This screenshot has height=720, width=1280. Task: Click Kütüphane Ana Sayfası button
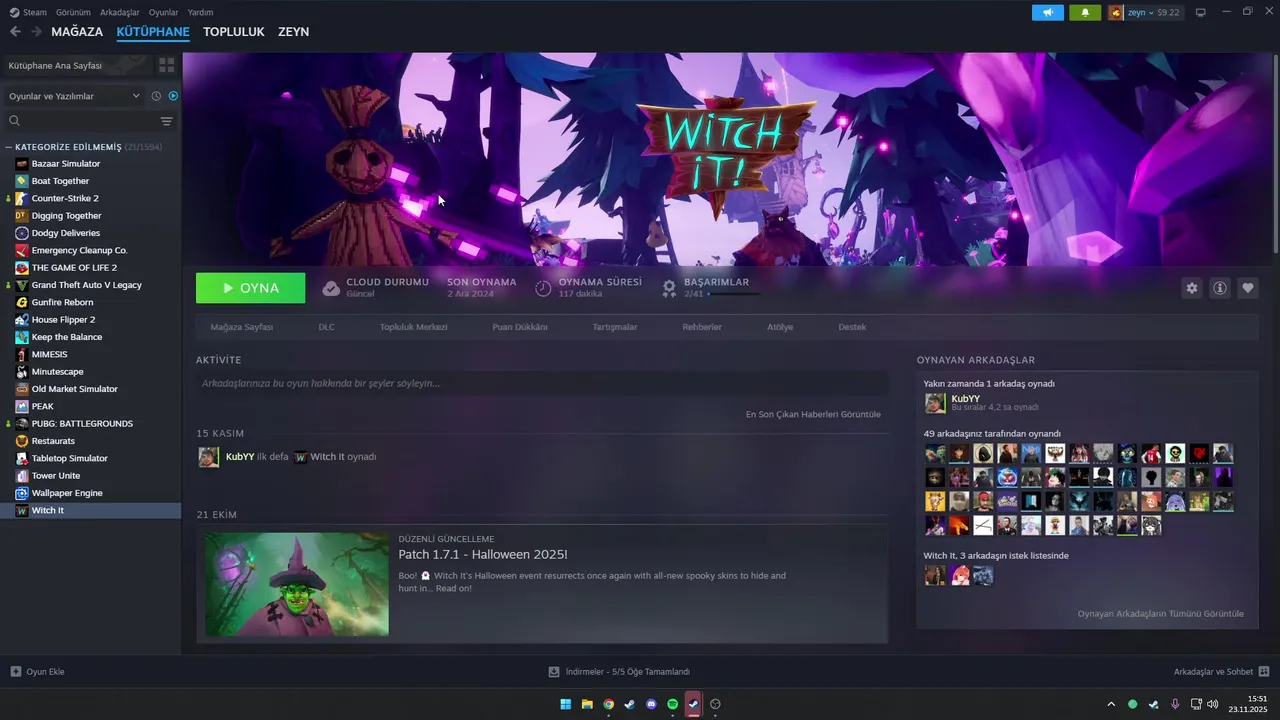pos(76,65)
